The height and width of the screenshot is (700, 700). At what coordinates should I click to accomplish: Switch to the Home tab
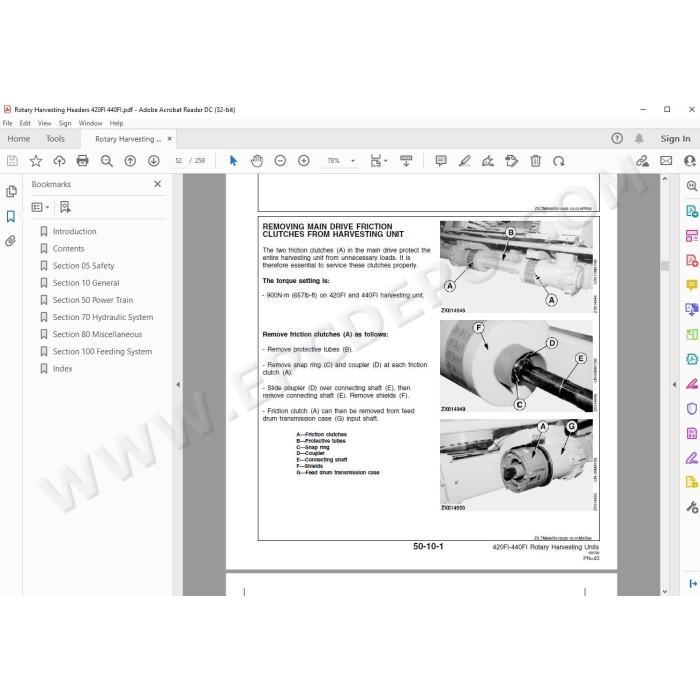(19, 139)
